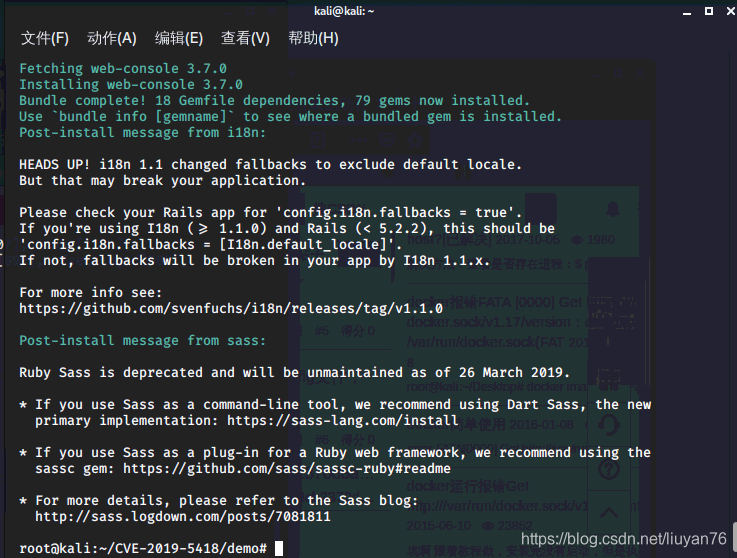Image resolution: width=737 pixels, height=558 pixels.
Task: Click the 'If you're using I18n' line
Action: [x=287, y=228]
